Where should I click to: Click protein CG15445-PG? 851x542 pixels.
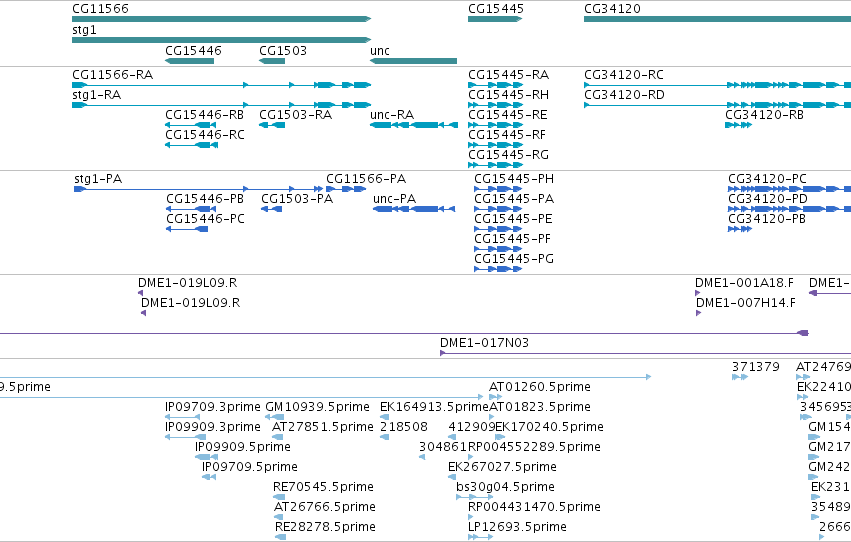pos(498,269)
